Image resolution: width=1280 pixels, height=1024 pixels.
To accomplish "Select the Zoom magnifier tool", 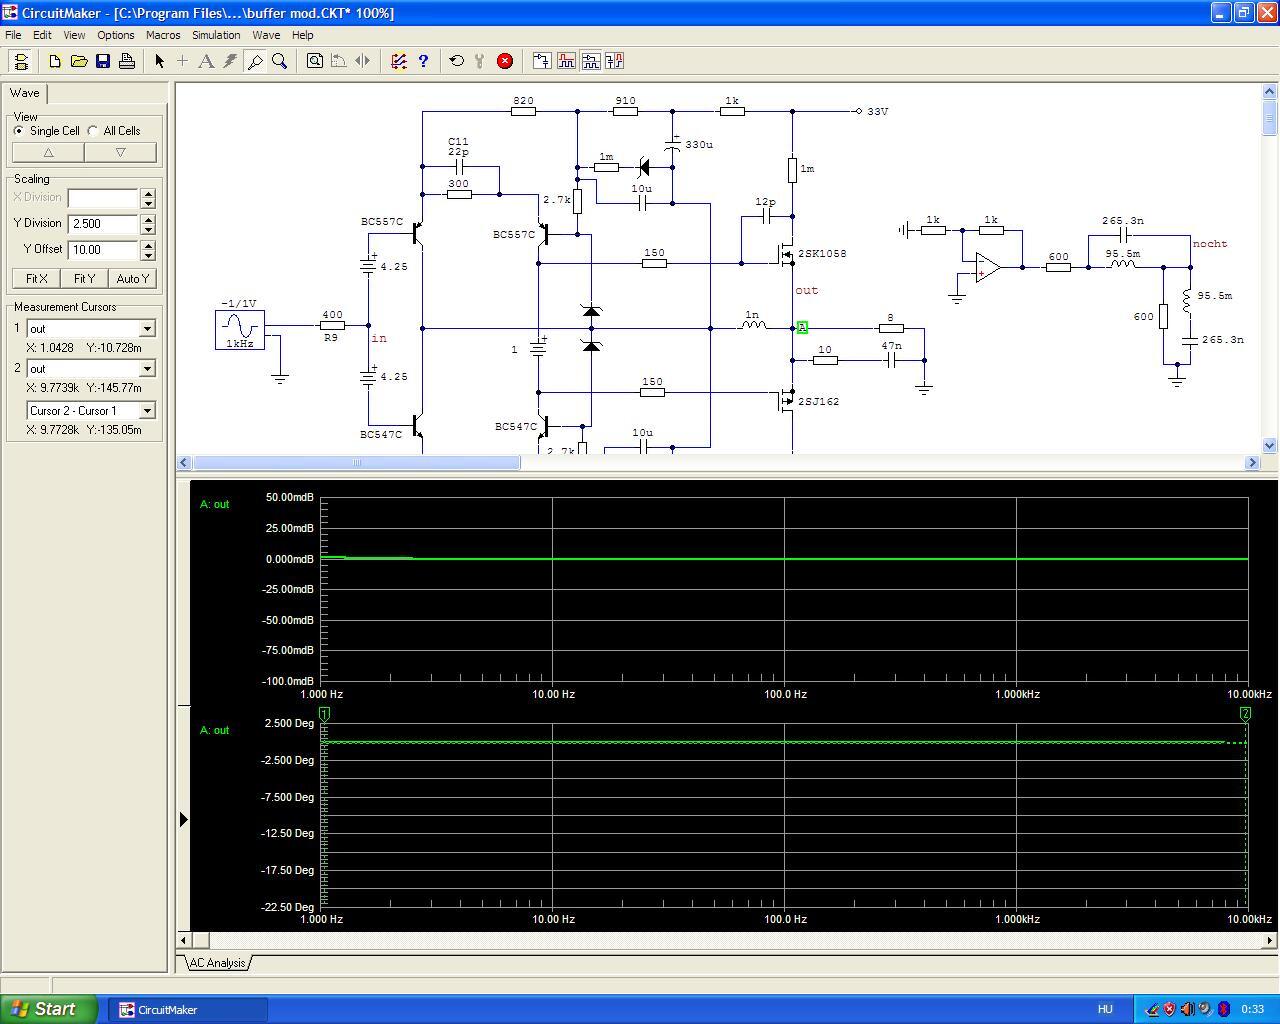I will (280, 61).
